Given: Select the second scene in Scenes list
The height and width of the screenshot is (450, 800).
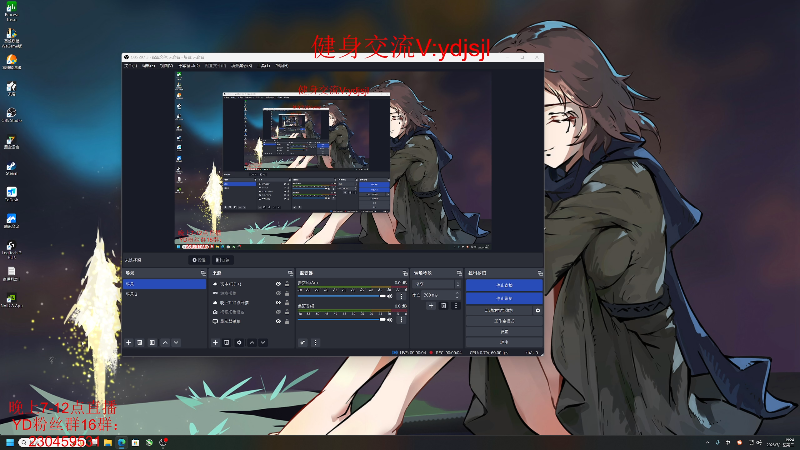Looking at the screenshot, I should click(164, 294).
